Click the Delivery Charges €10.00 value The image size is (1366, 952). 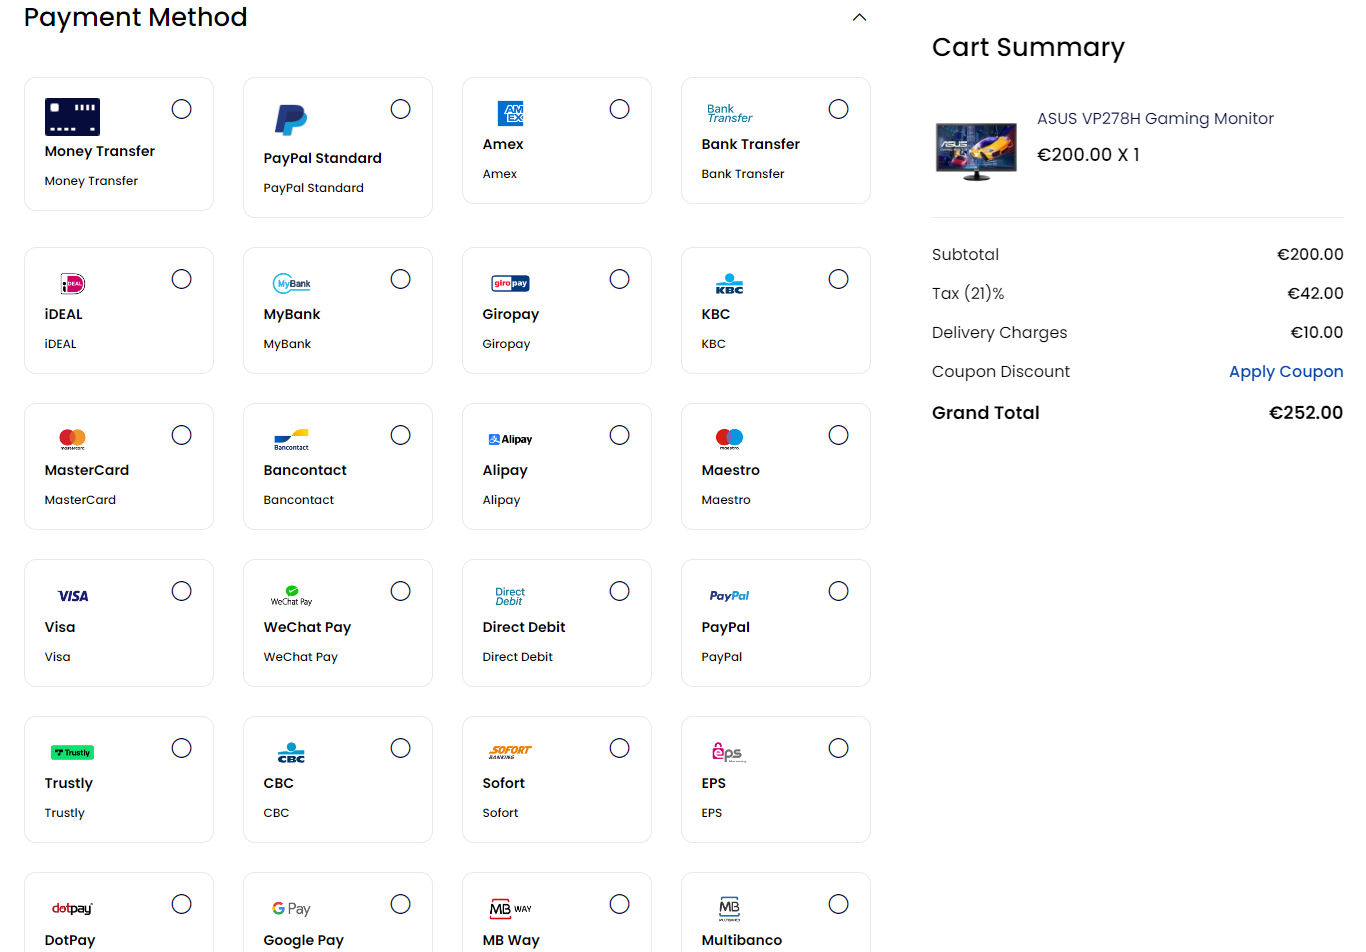coord(1317,332)
